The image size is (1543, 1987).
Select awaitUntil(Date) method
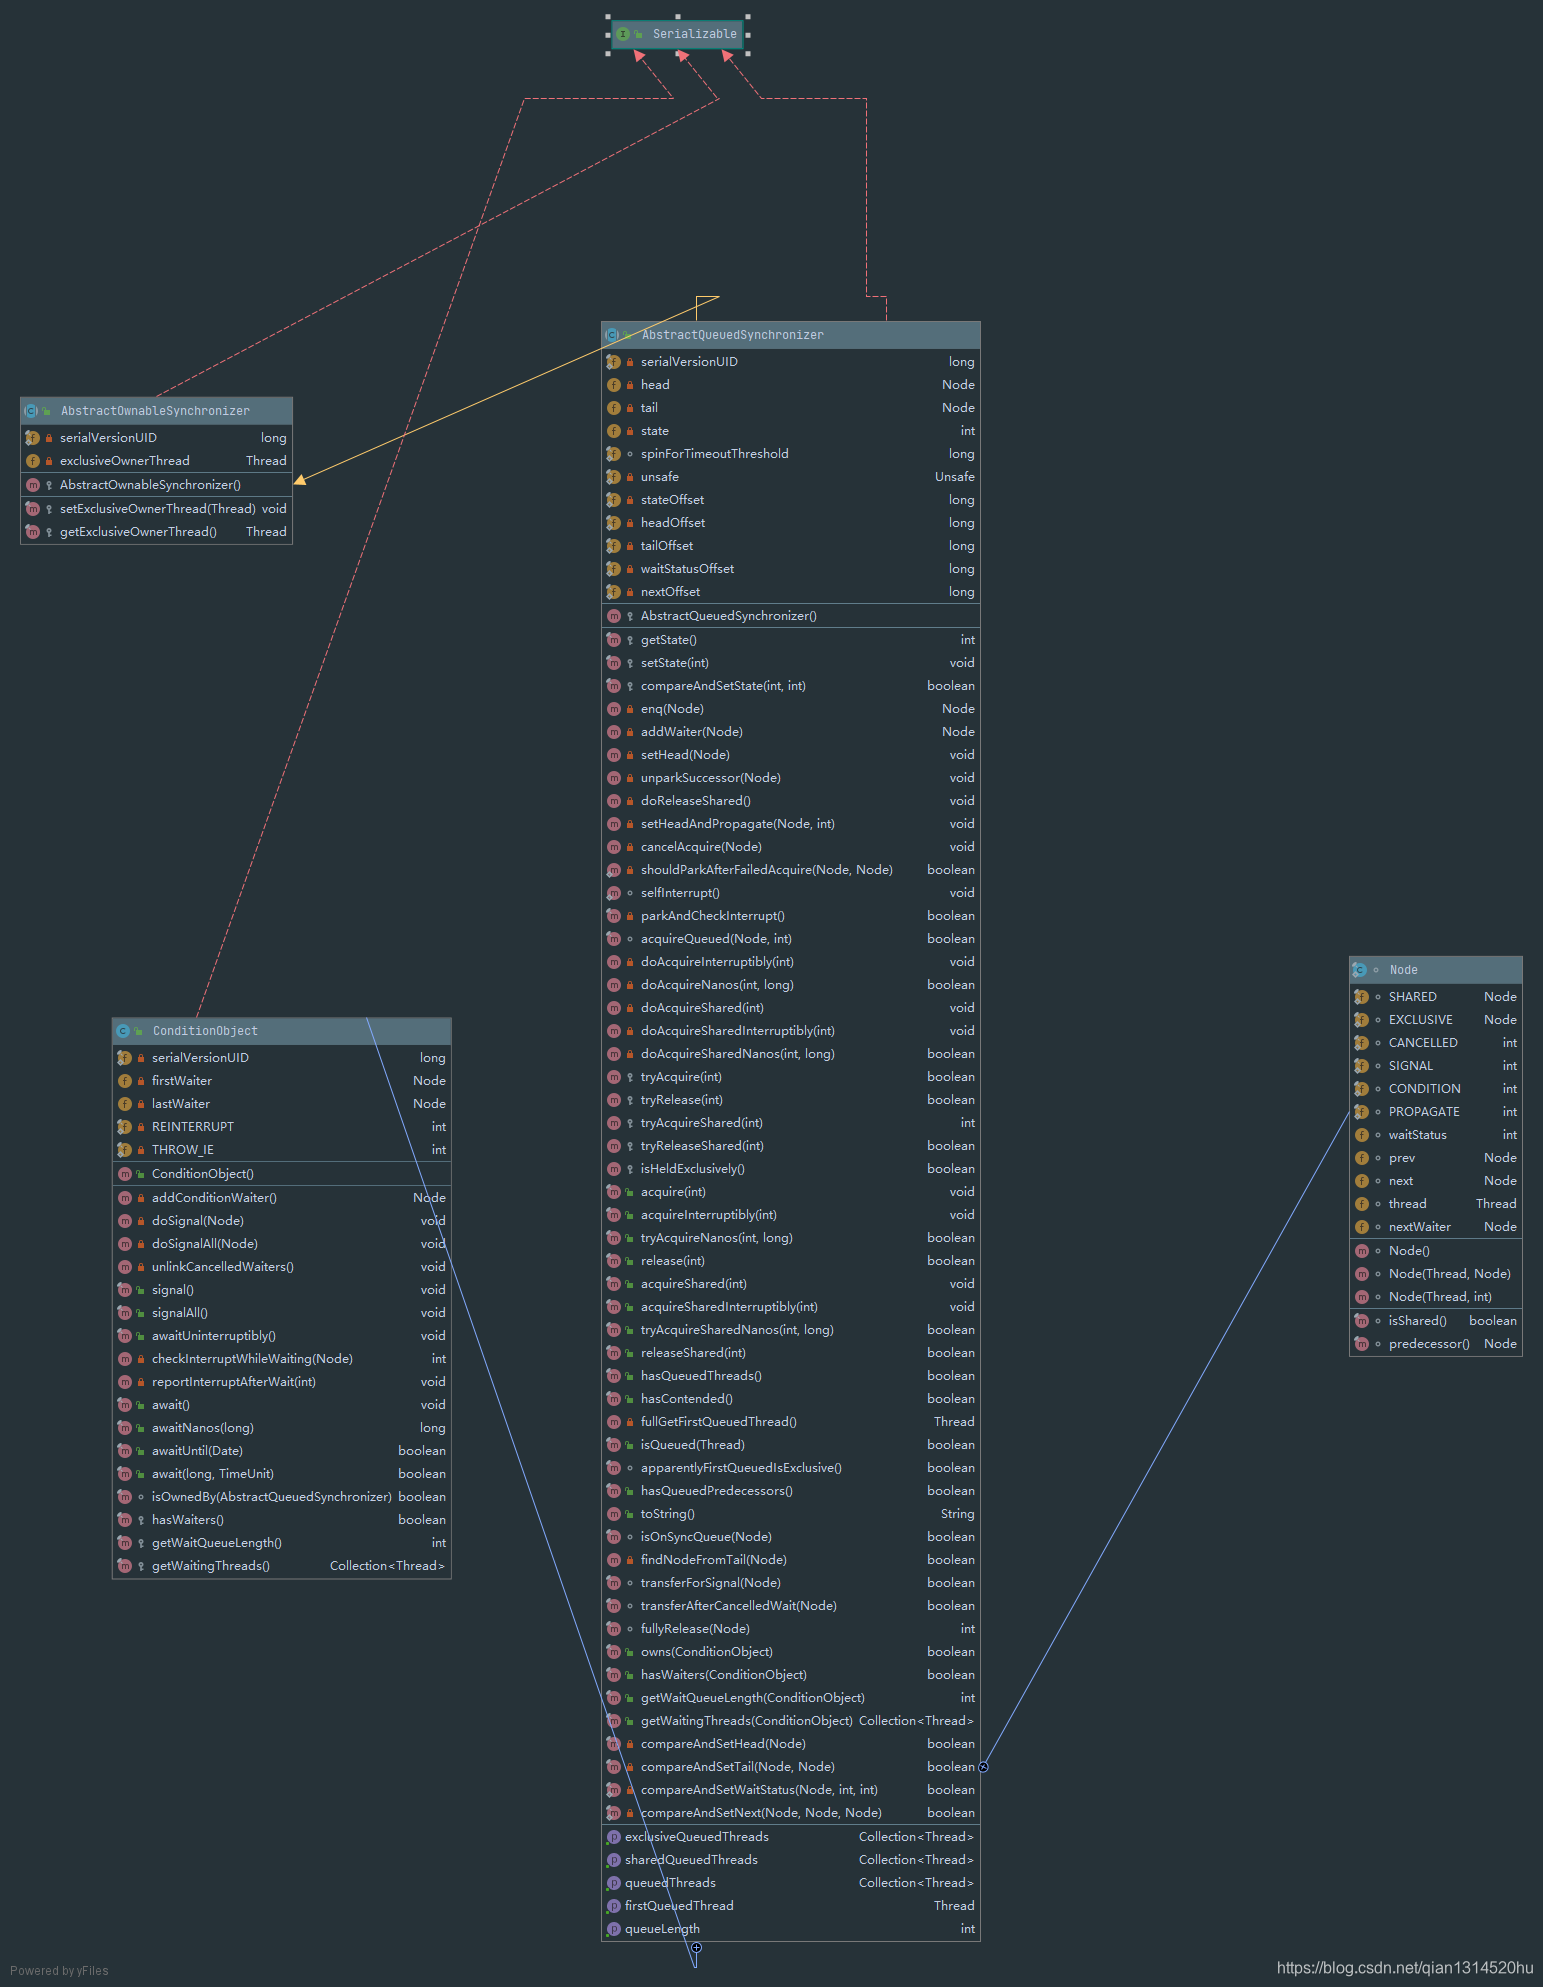coord(281,1451)
